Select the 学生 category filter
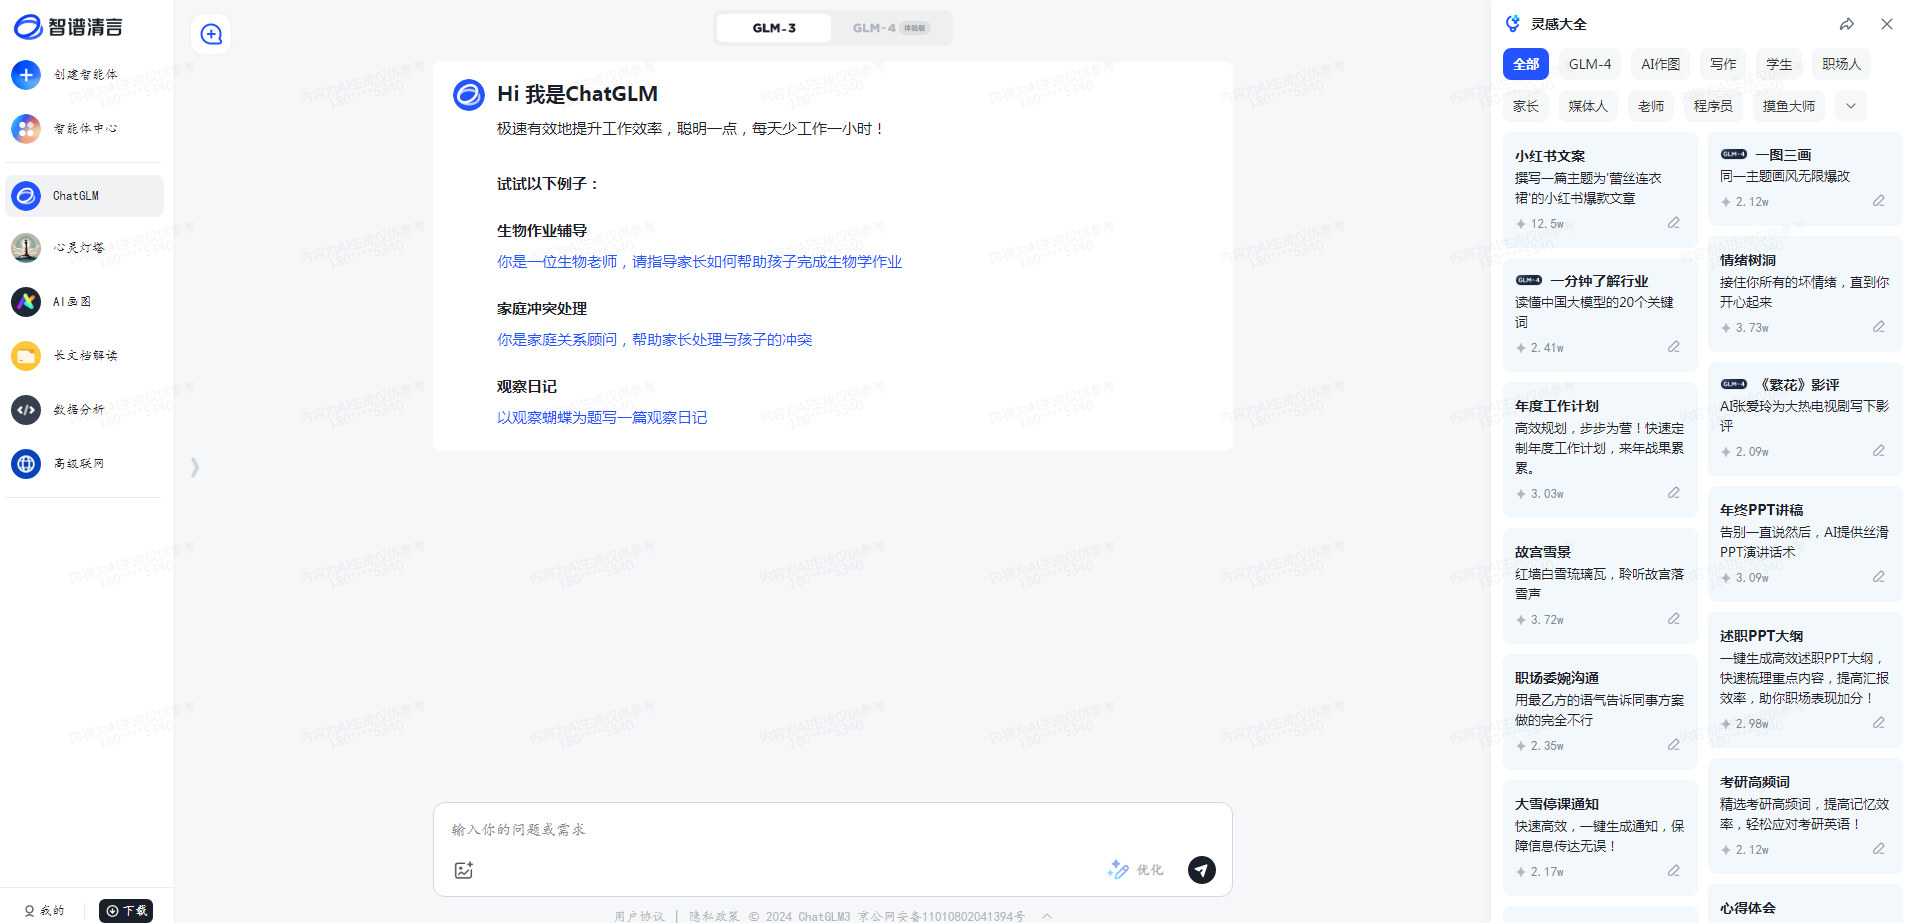This screenshot has width=1905, height=923. (x=1779, y=64)
